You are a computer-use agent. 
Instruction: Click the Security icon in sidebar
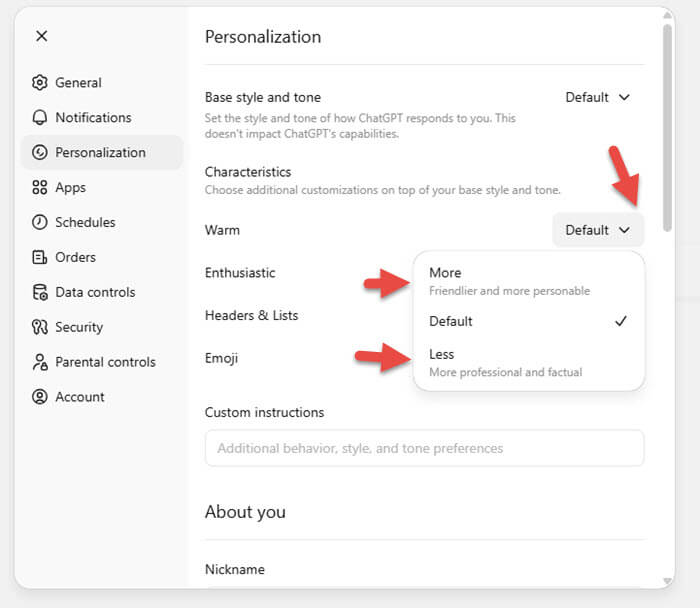tap(40, 328)
